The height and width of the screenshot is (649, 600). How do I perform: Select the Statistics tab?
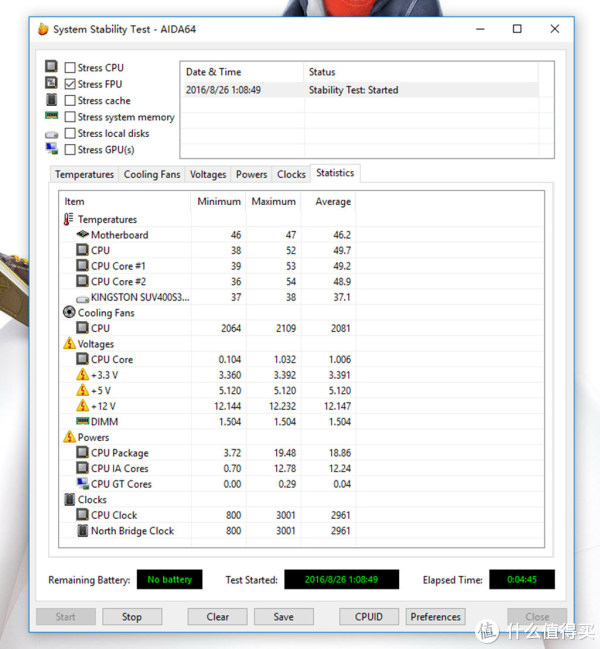point(335,173)
